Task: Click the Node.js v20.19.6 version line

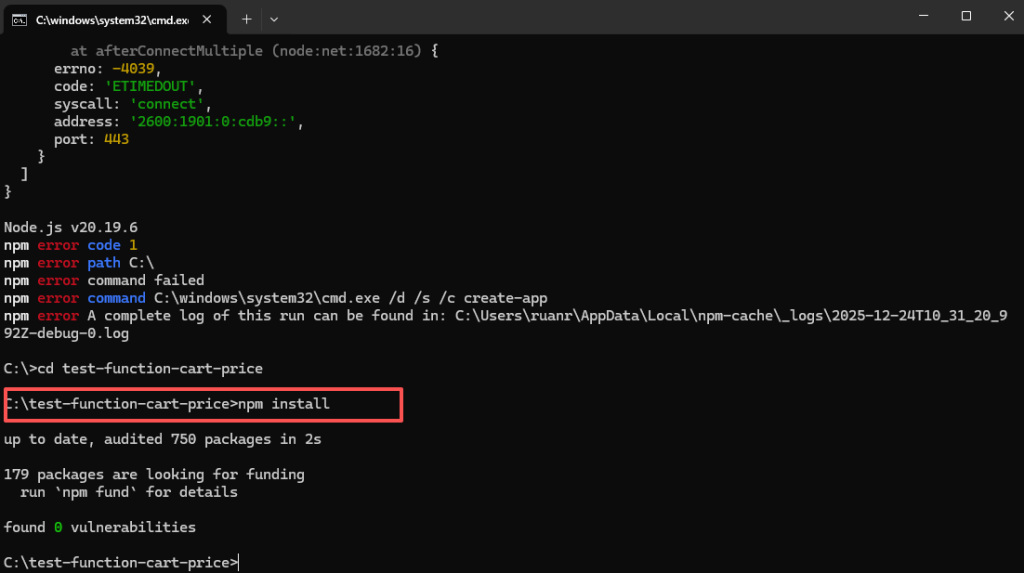Action: pos(70,227)
